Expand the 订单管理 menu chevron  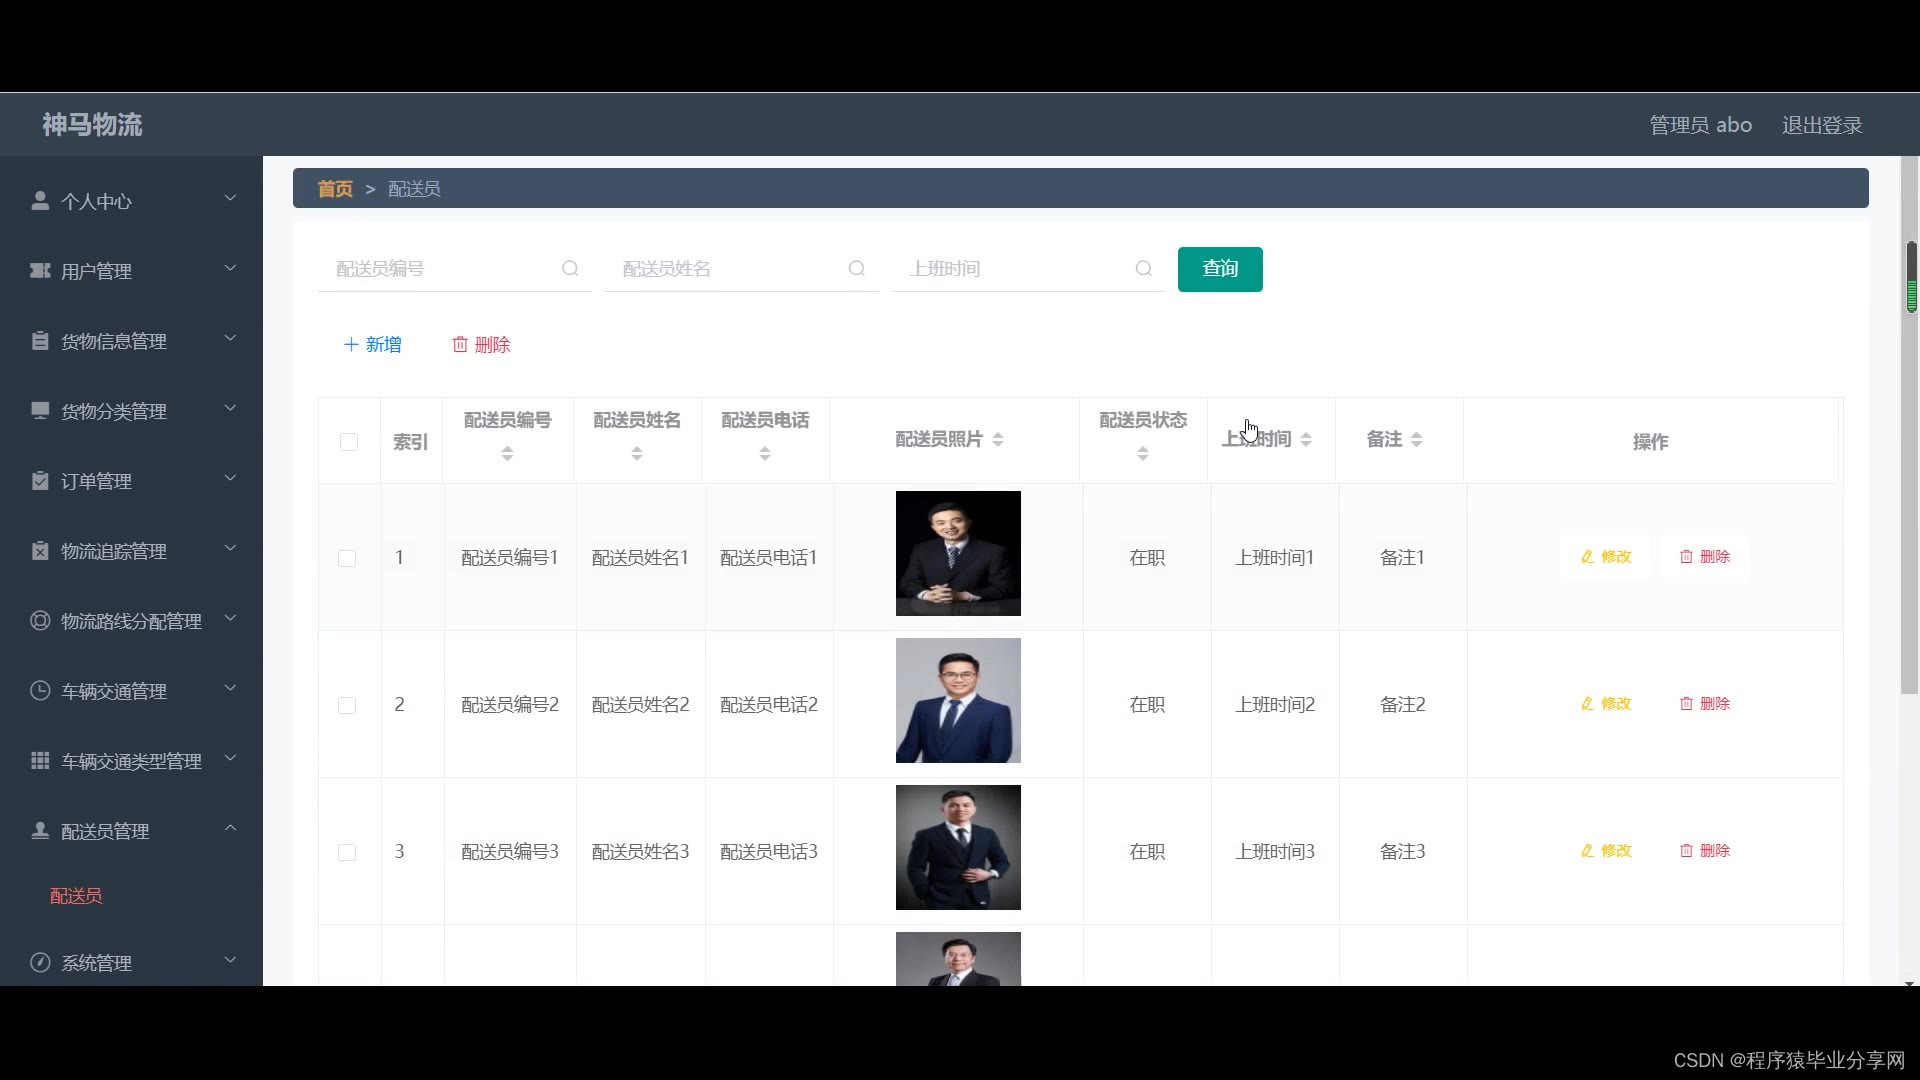point(230,479)
